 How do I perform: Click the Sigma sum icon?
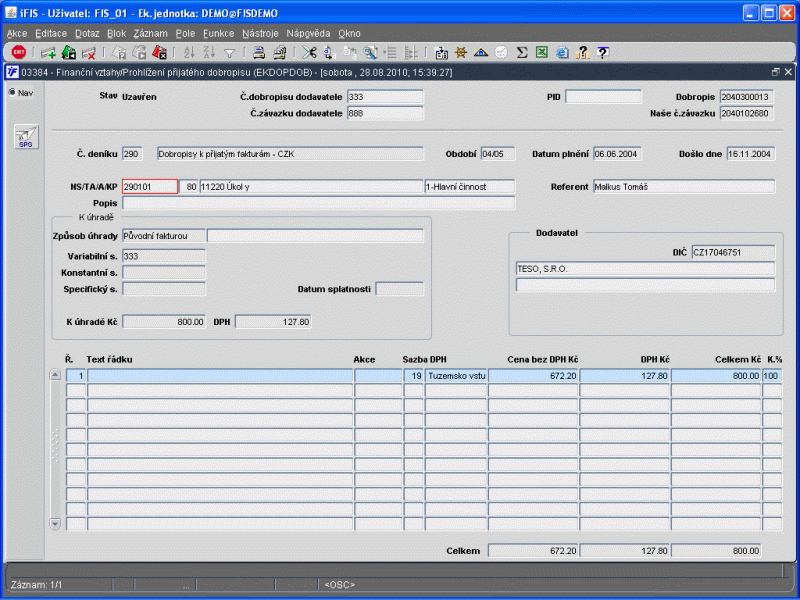[521, 52]
